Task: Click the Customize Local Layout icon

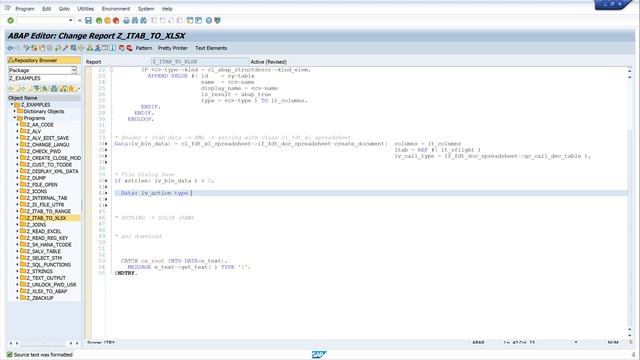Action: (217, 20)
